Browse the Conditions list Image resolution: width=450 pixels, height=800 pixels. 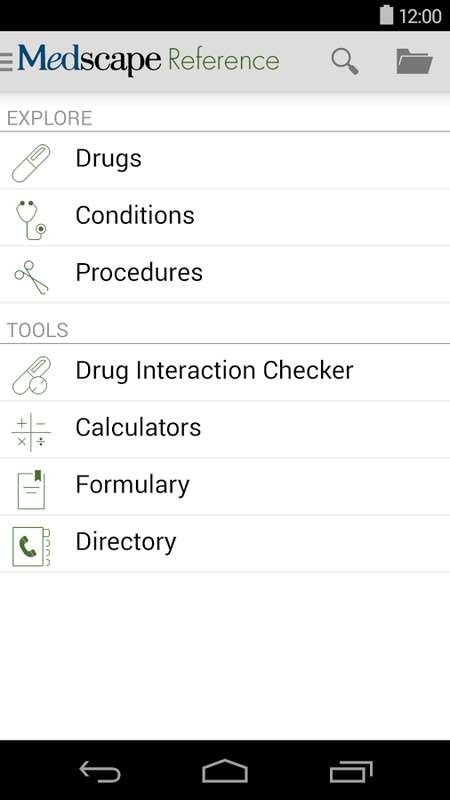(x=225, y=217)
